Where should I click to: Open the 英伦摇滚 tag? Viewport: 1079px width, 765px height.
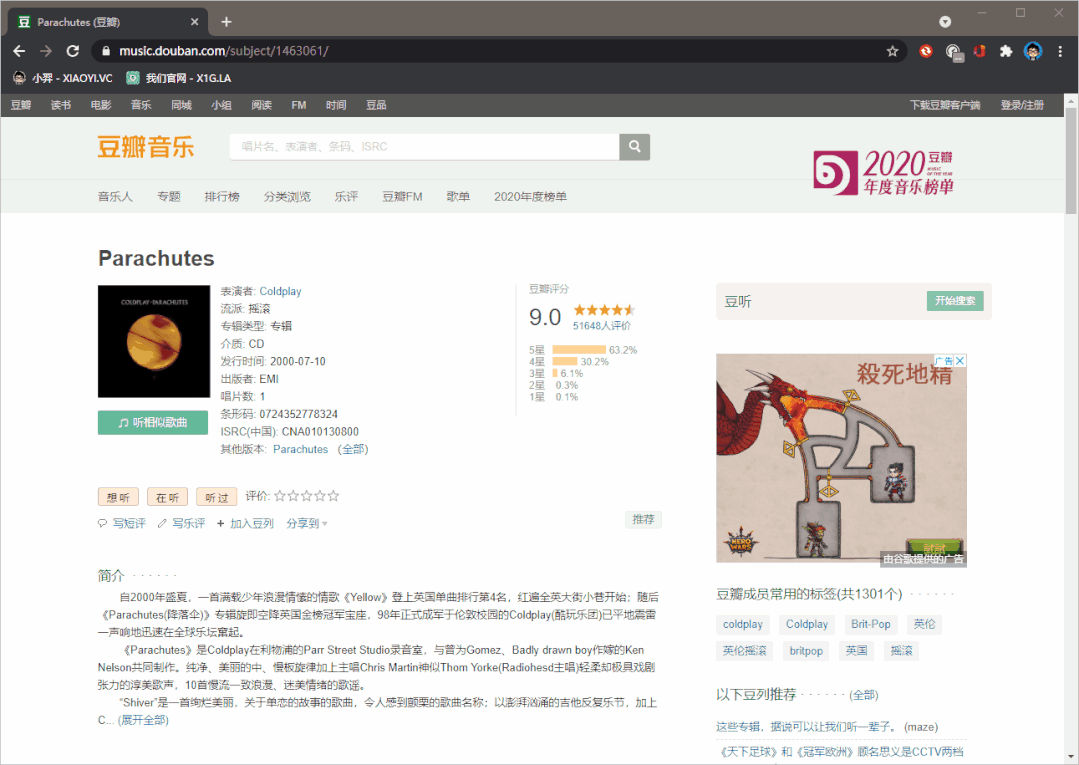744,651
